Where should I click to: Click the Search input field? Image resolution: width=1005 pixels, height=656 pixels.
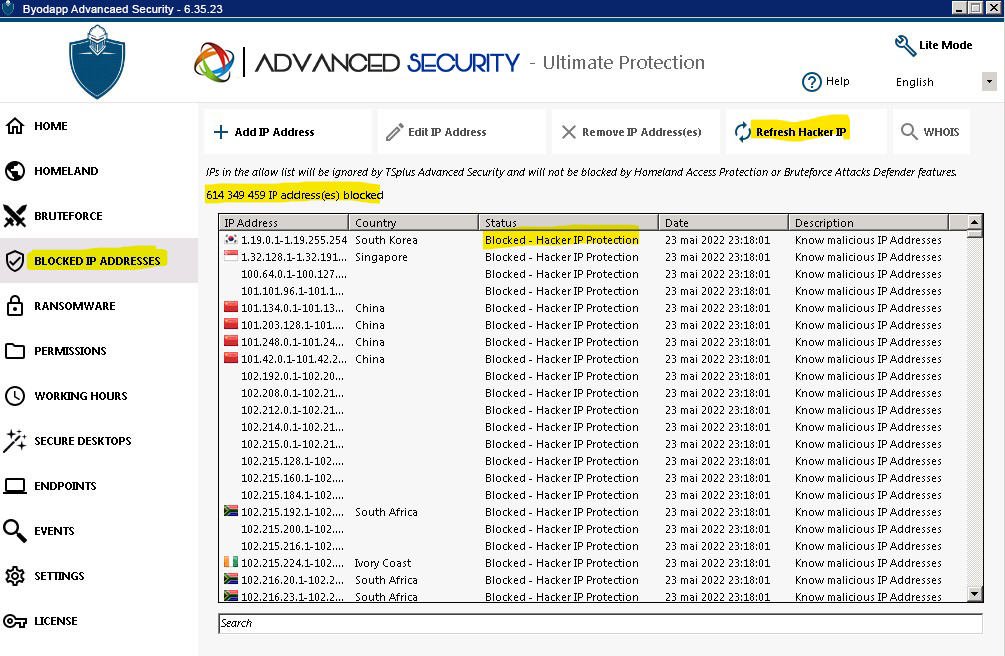click(600, 623)
